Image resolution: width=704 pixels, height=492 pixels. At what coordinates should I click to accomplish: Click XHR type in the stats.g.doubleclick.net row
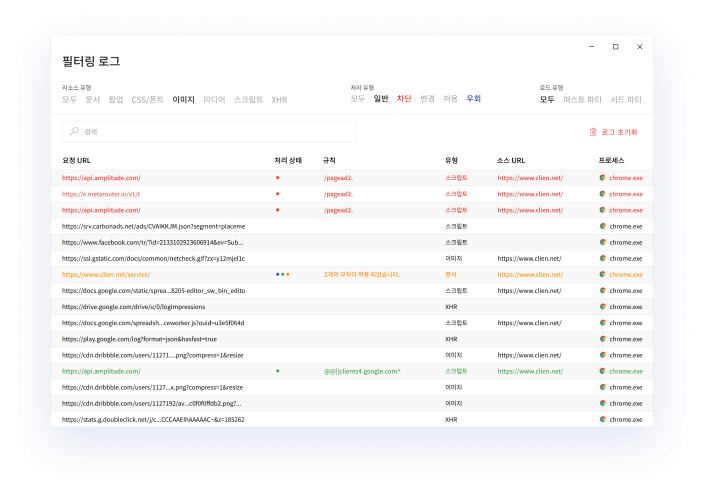451,419
